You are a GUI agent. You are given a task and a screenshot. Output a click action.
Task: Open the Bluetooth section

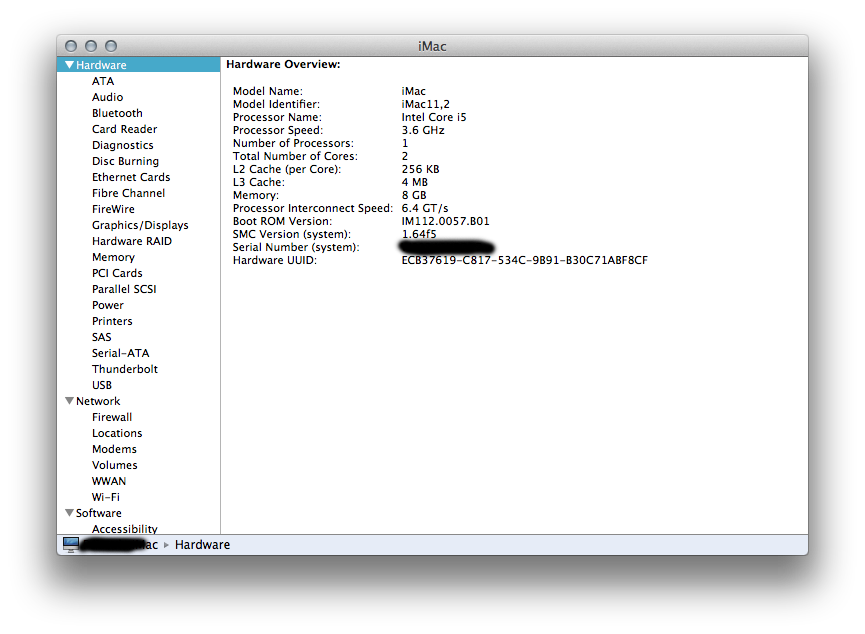(x=117, y=113)
